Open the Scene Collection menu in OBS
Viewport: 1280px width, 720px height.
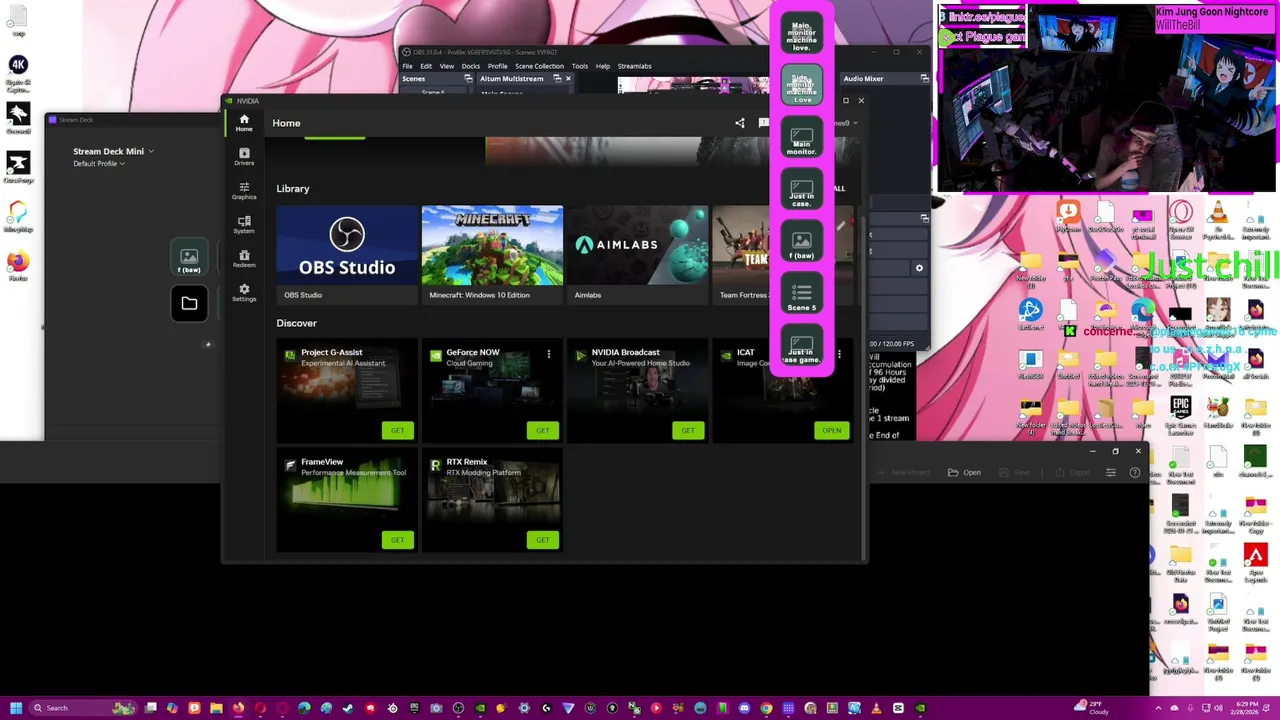[539, 66]
